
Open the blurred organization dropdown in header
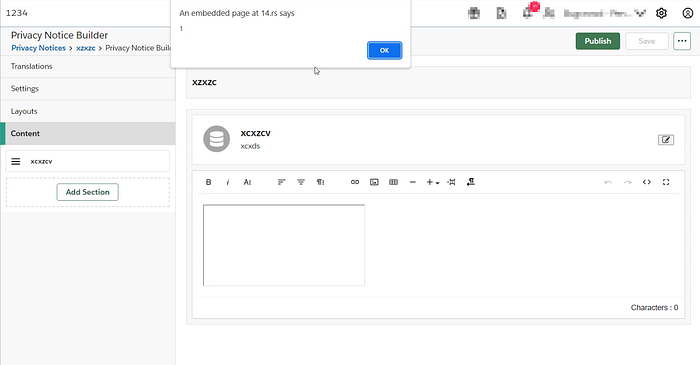(604, 13)
